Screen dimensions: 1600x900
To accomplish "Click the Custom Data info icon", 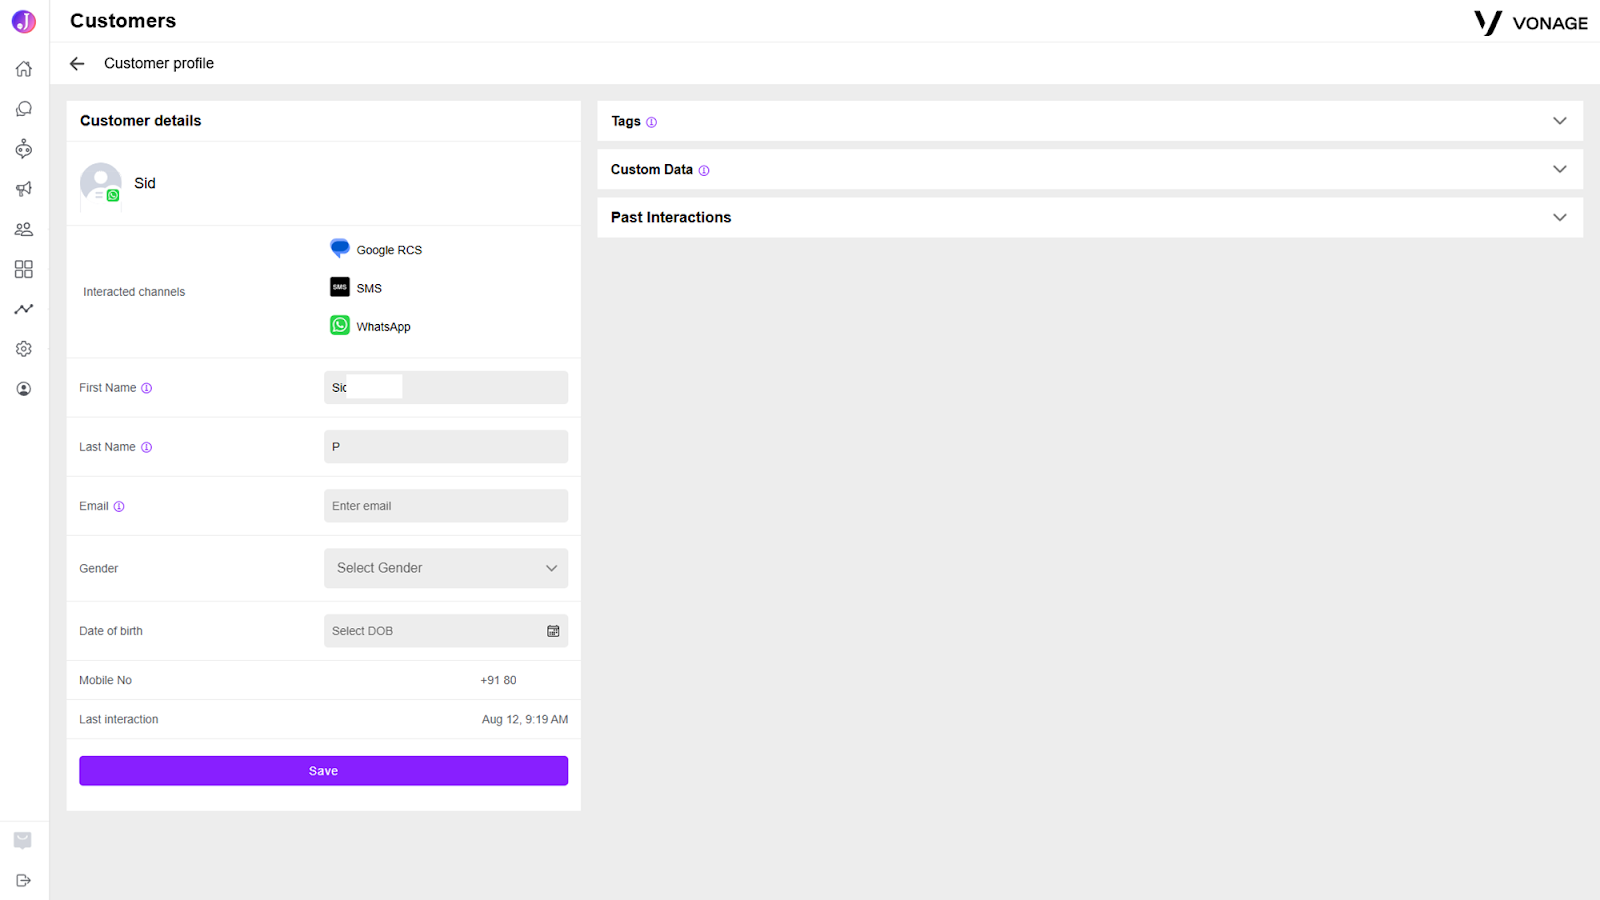I will point(704,171).
